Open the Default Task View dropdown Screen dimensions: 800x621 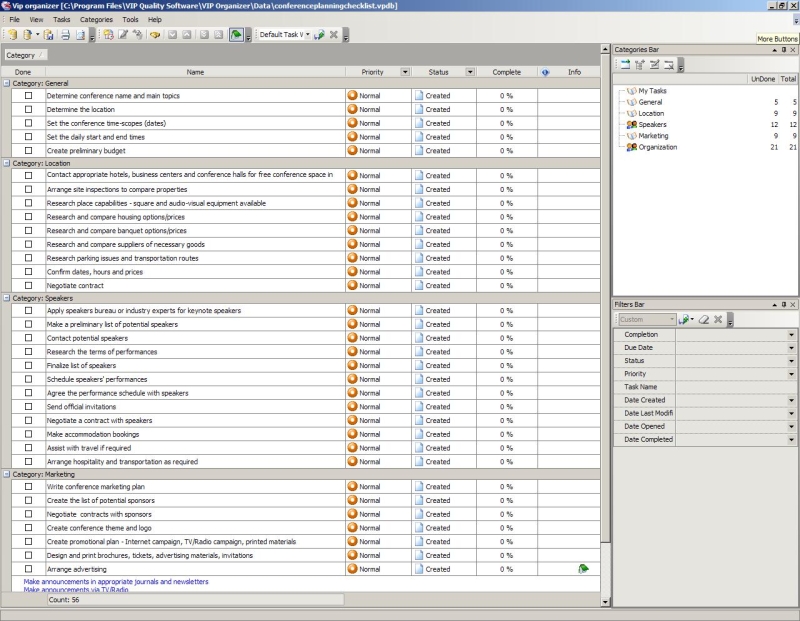point(308,35)
